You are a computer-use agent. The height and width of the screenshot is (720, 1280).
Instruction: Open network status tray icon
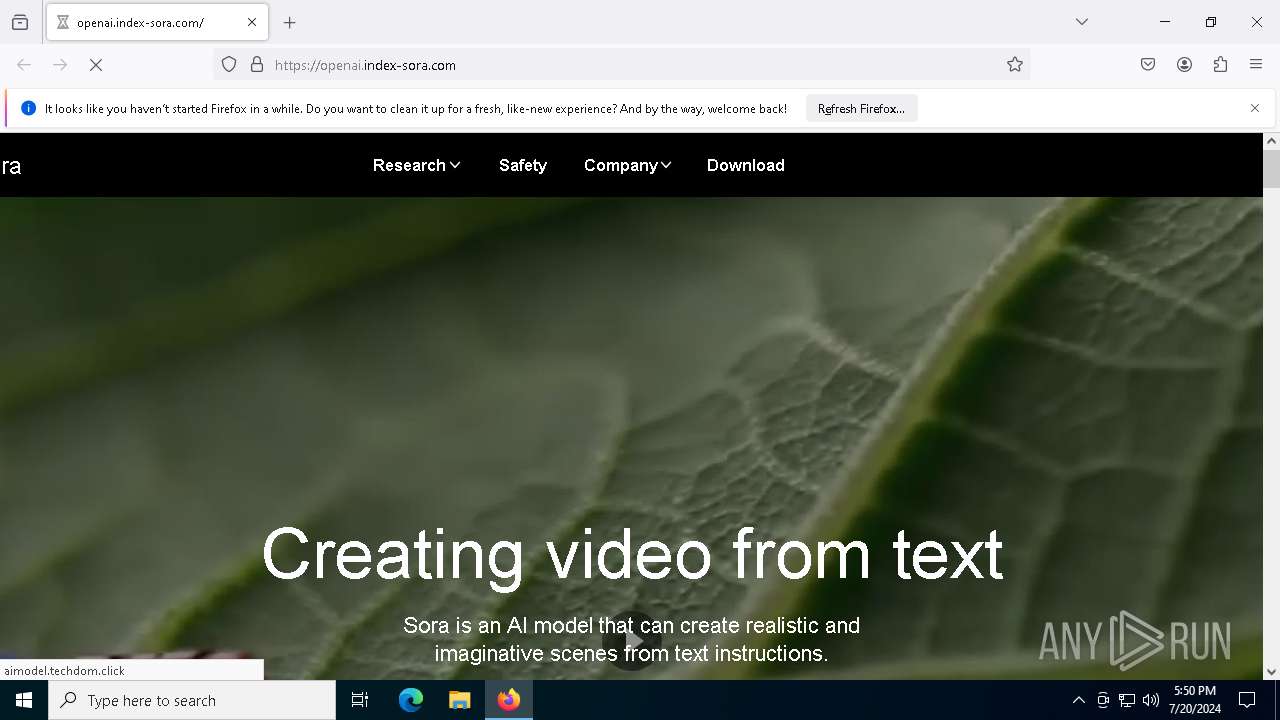click(x=1127, y=701)
